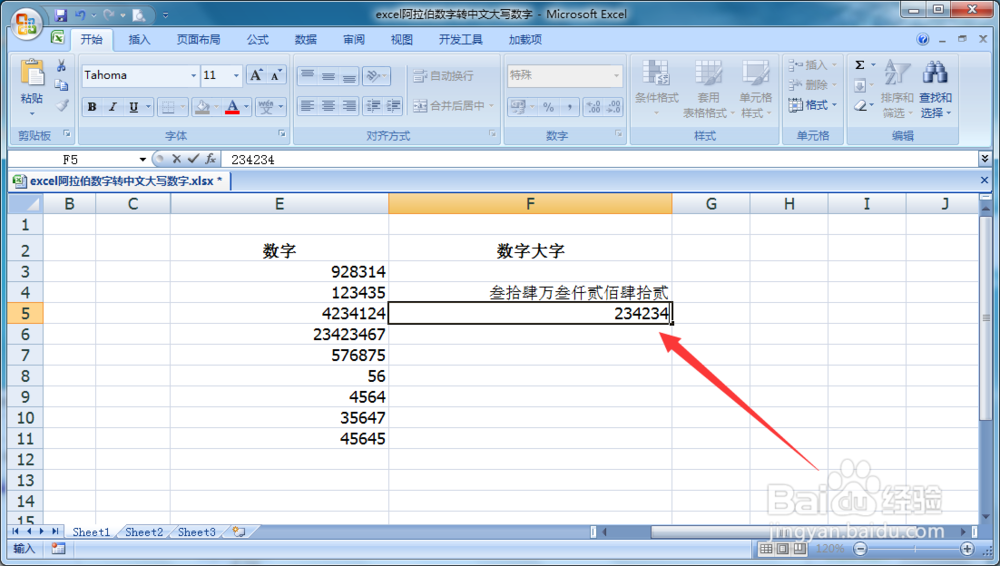Image resolution: width=1000 pixels, height=566 pixels.
Task: Zoom in with the plus button
Action: point(967,549)
